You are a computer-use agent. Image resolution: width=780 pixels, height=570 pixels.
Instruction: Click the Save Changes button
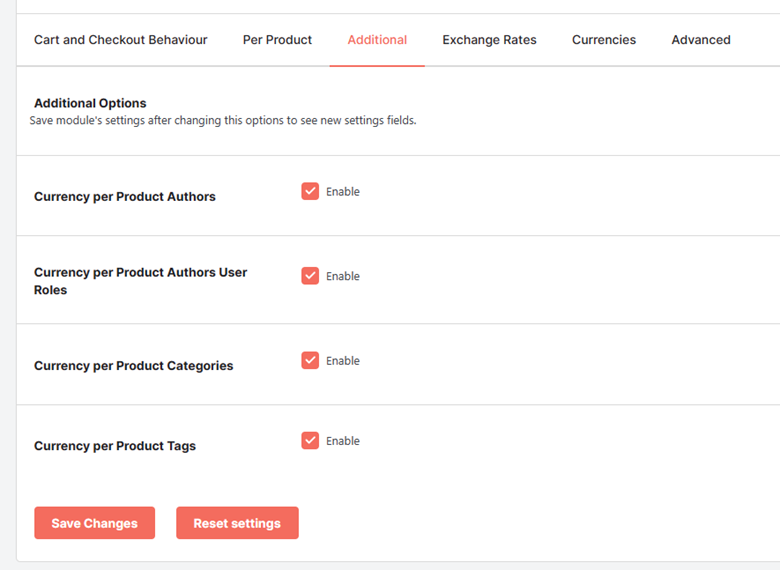(95, 523)
